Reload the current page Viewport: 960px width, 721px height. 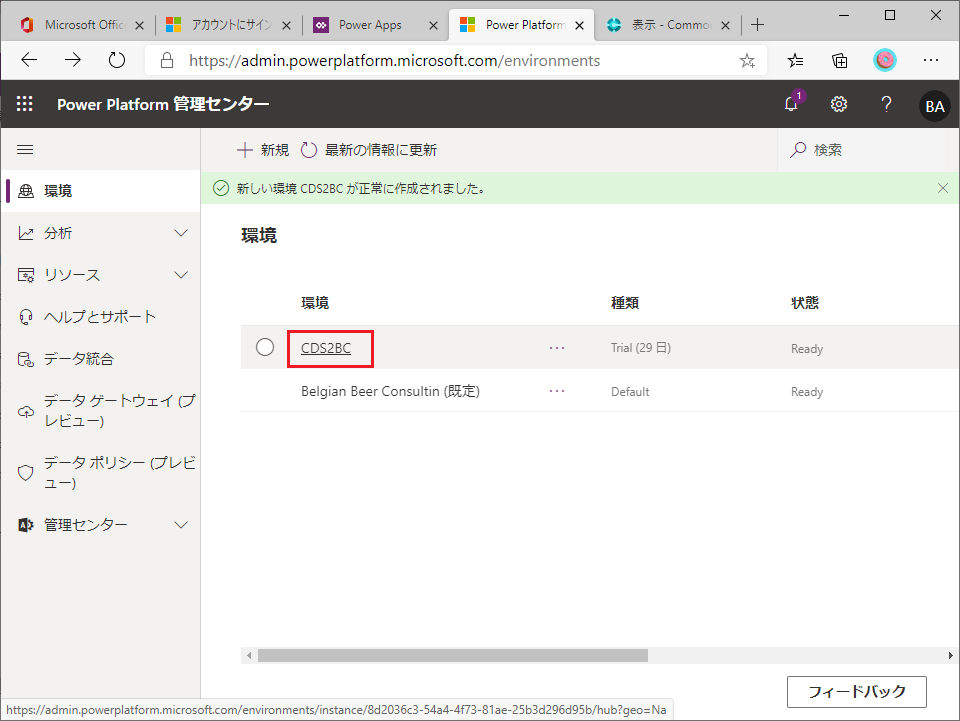116,59
